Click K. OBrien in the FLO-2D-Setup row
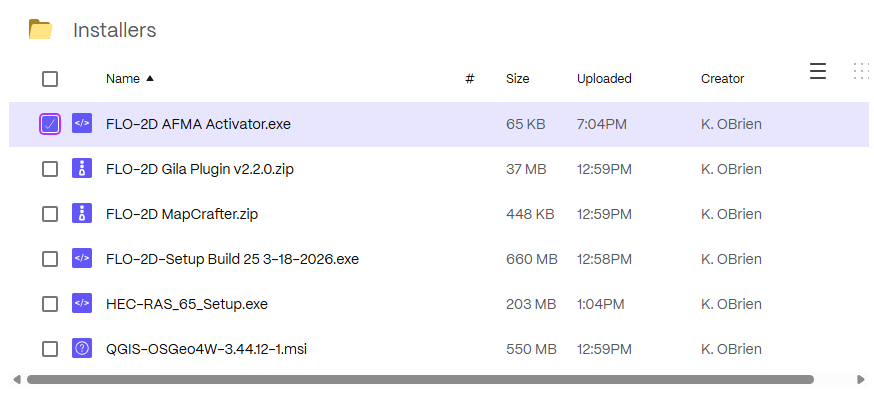This screenshot has height=396, width=874. point(731,259)
